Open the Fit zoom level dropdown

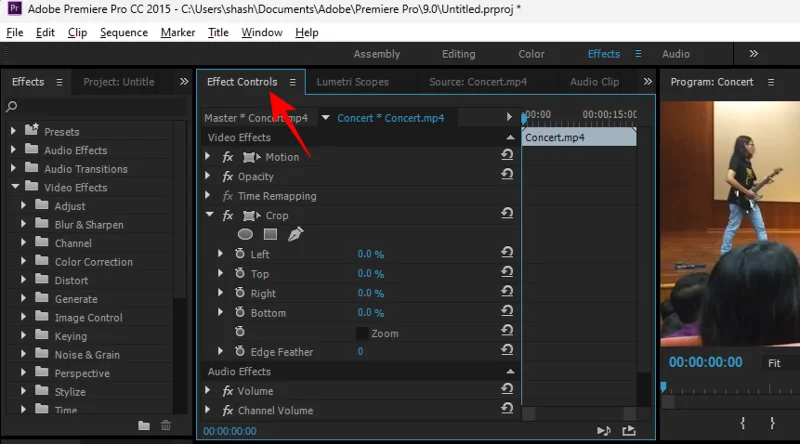pos(780,363)
